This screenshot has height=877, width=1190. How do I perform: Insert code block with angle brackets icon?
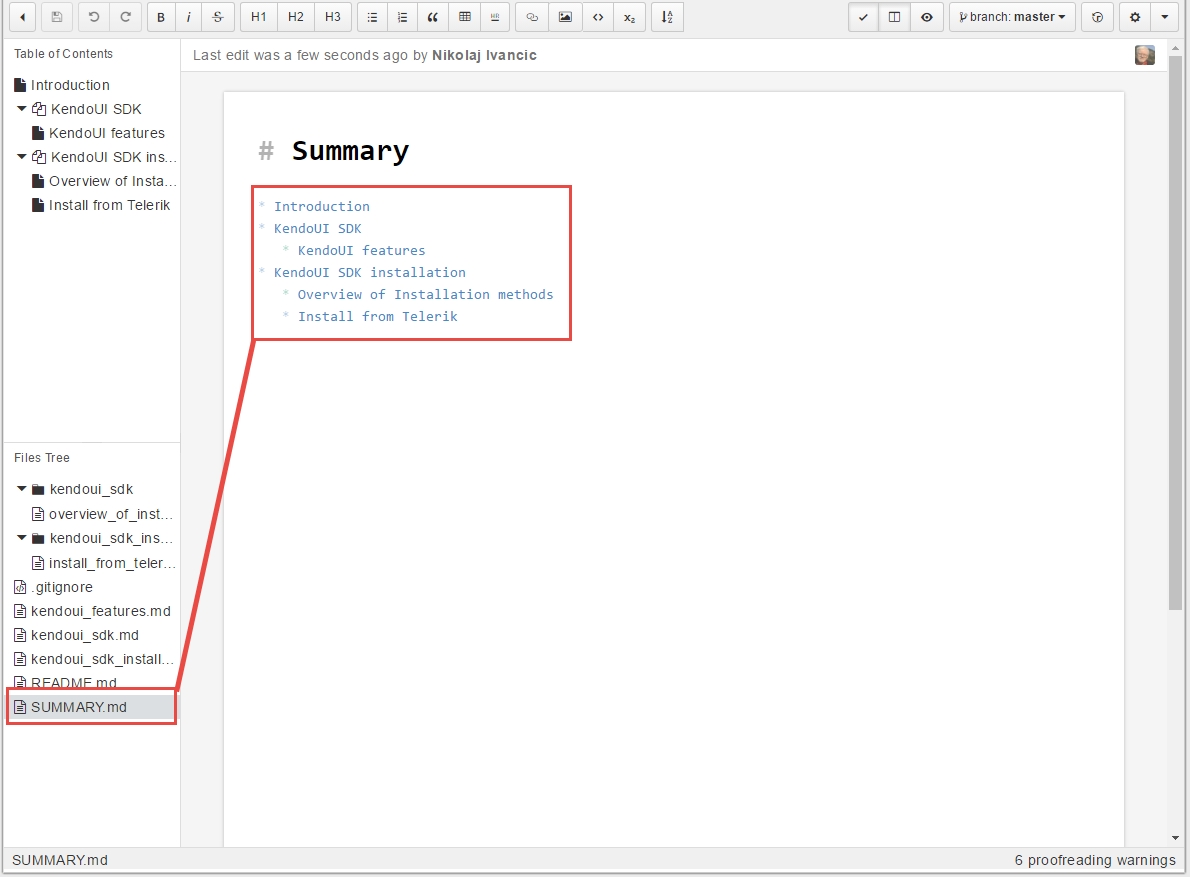point(598,17)
